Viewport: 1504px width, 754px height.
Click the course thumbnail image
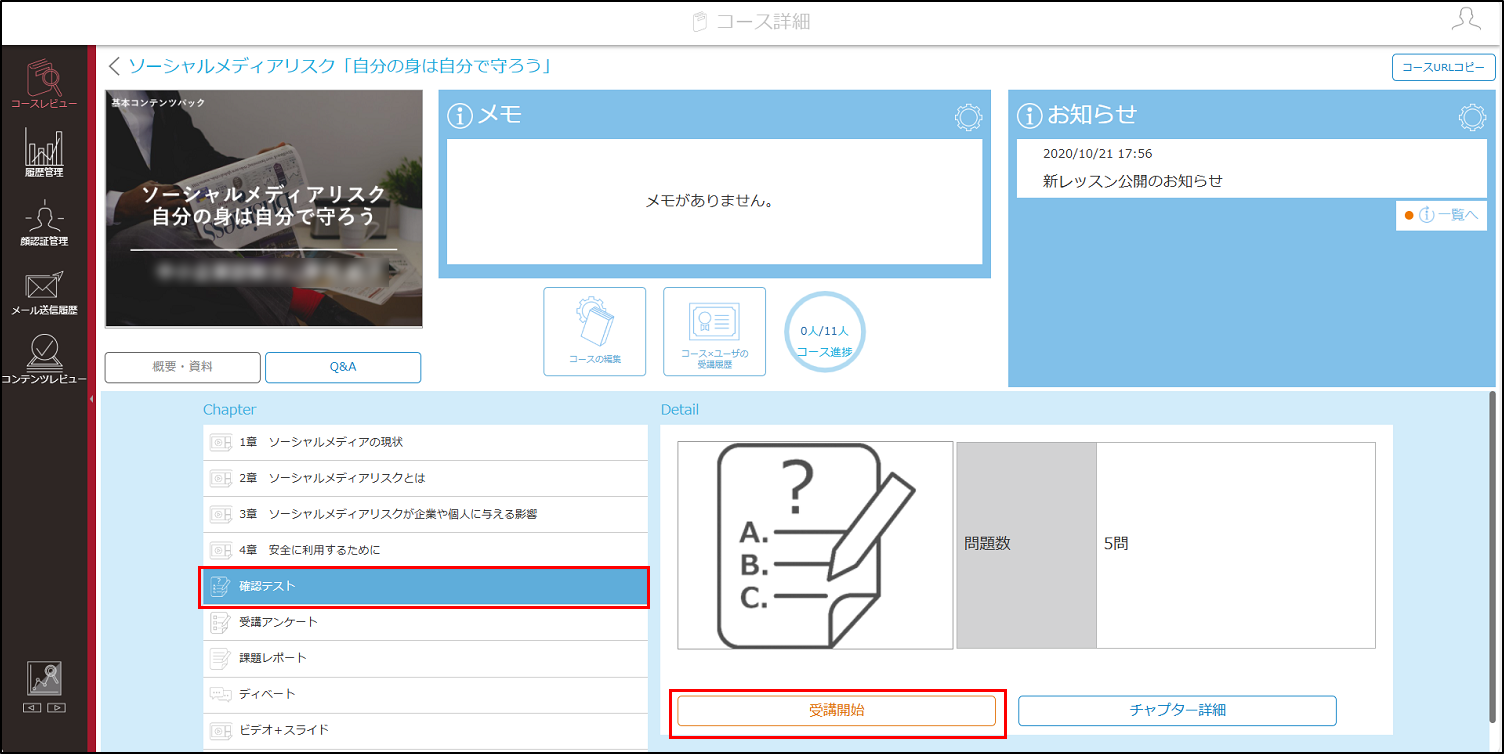click(x=264, y=208)
